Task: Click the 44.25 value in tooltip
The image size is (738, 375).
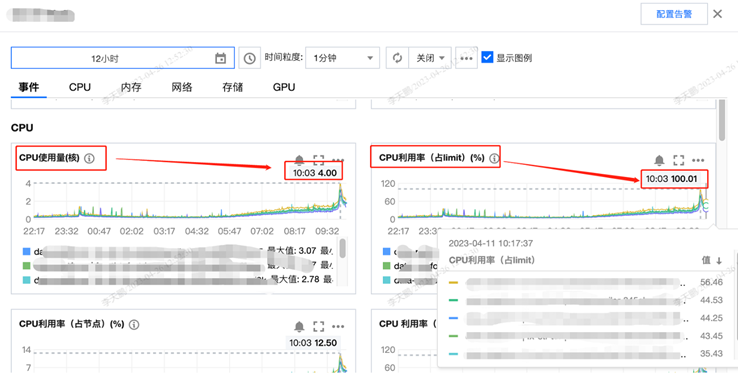Action: click(711, 318)
